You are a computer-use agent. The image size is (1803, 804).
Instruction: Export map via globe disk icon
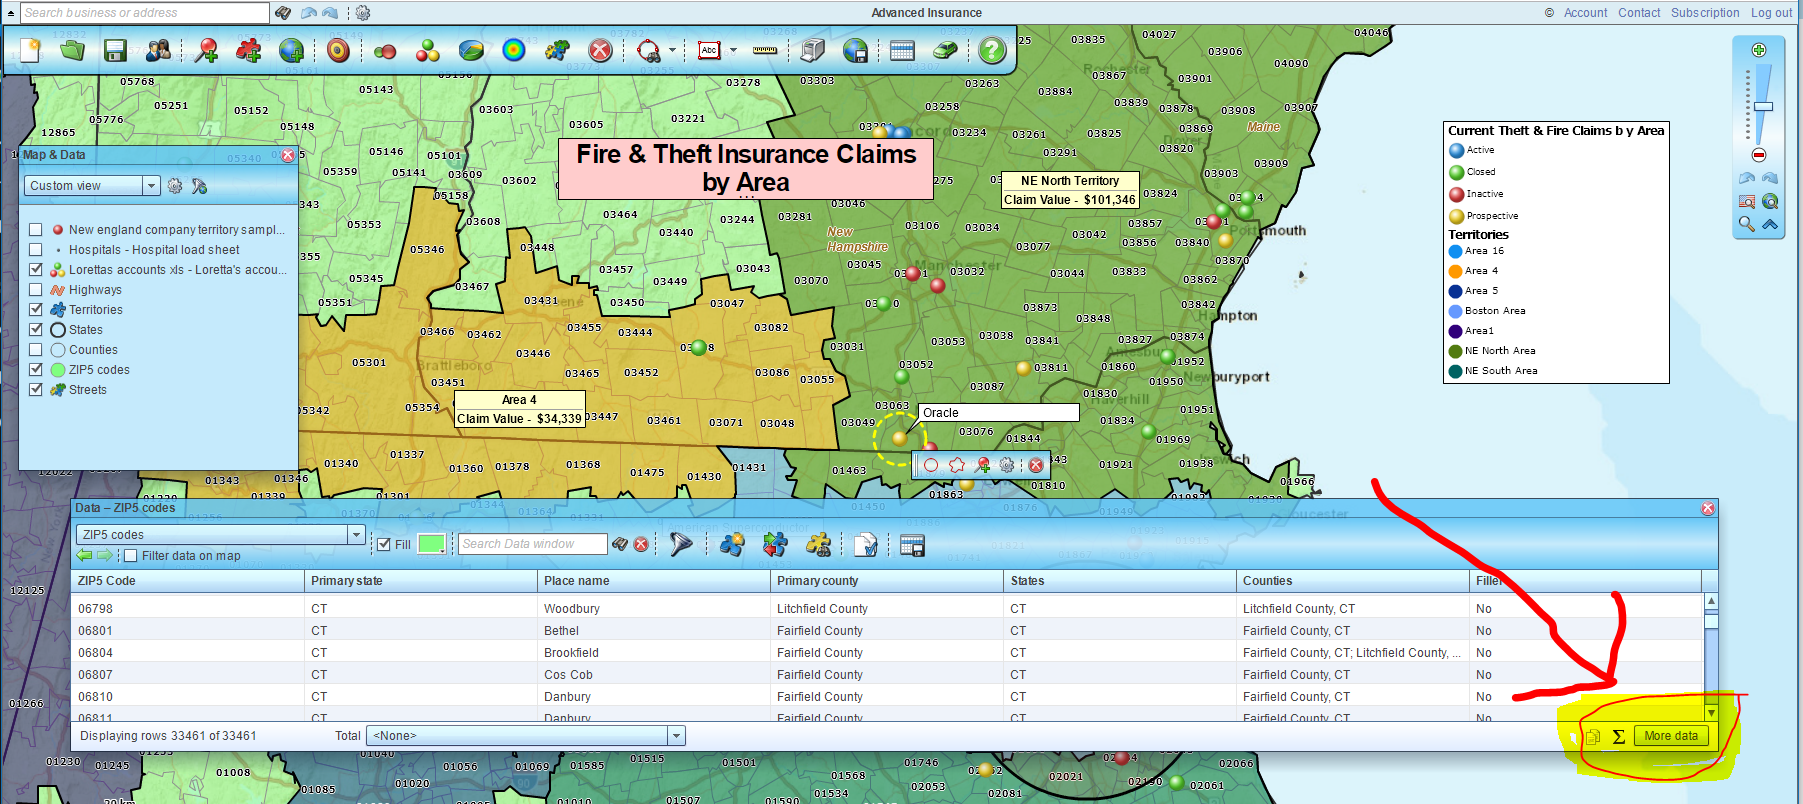(x=855, y=50)
